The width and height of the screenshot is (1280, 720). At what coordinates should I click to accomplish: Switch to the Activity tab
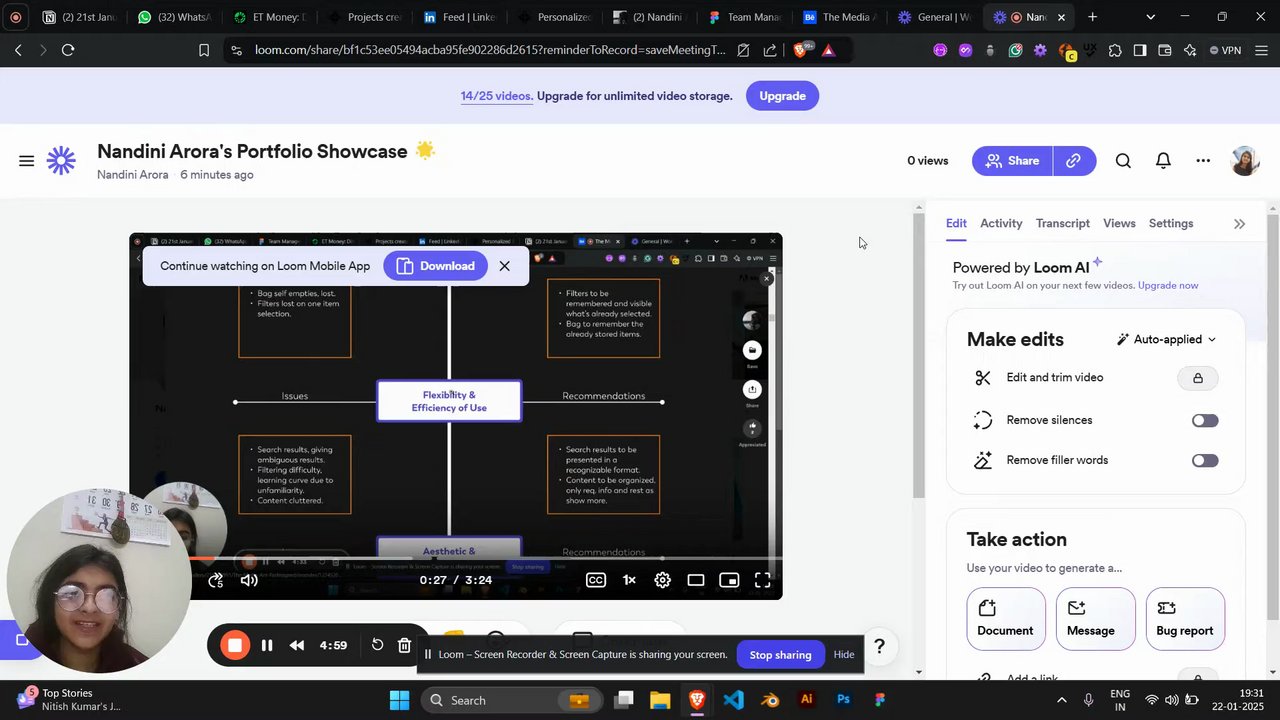(x=1001, y=224)
